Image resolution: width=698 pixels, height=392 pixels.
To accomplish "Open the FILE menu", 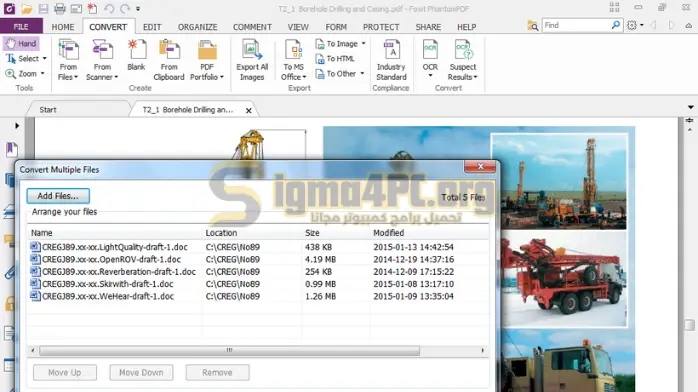I will (21, 27).
